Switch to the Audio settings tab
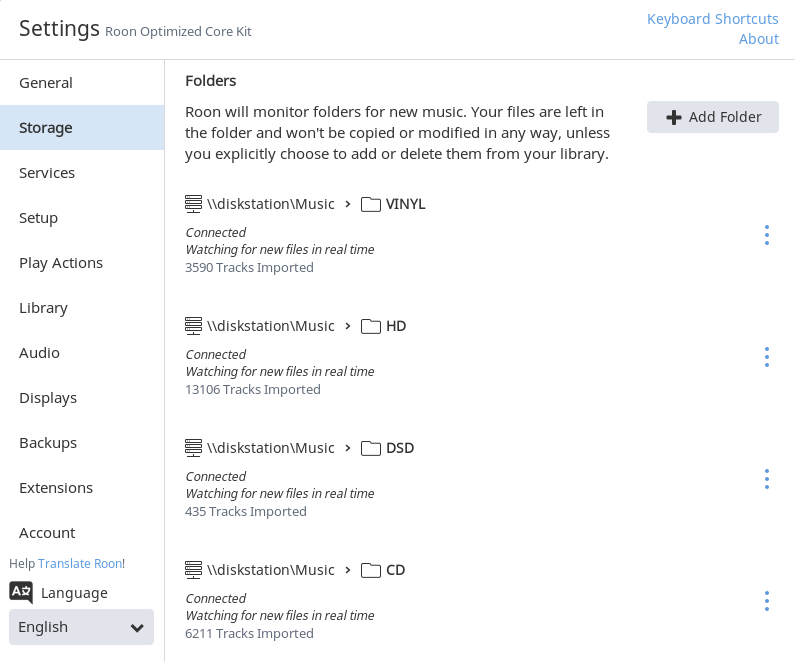The width and height of the screenshot is (795, 662). coord(39,353)
